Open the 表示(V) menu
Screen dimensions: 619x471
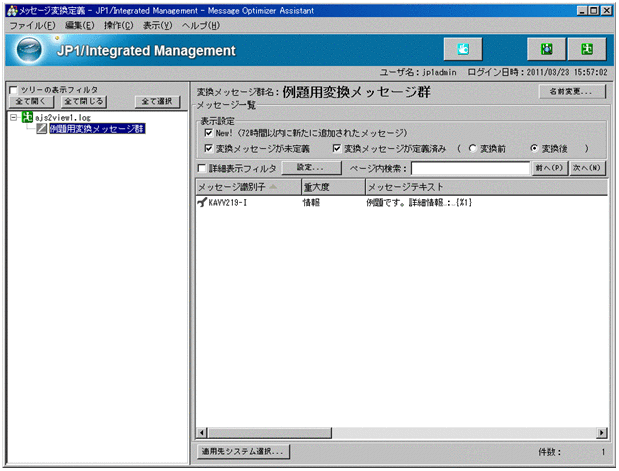pos(157,24)
